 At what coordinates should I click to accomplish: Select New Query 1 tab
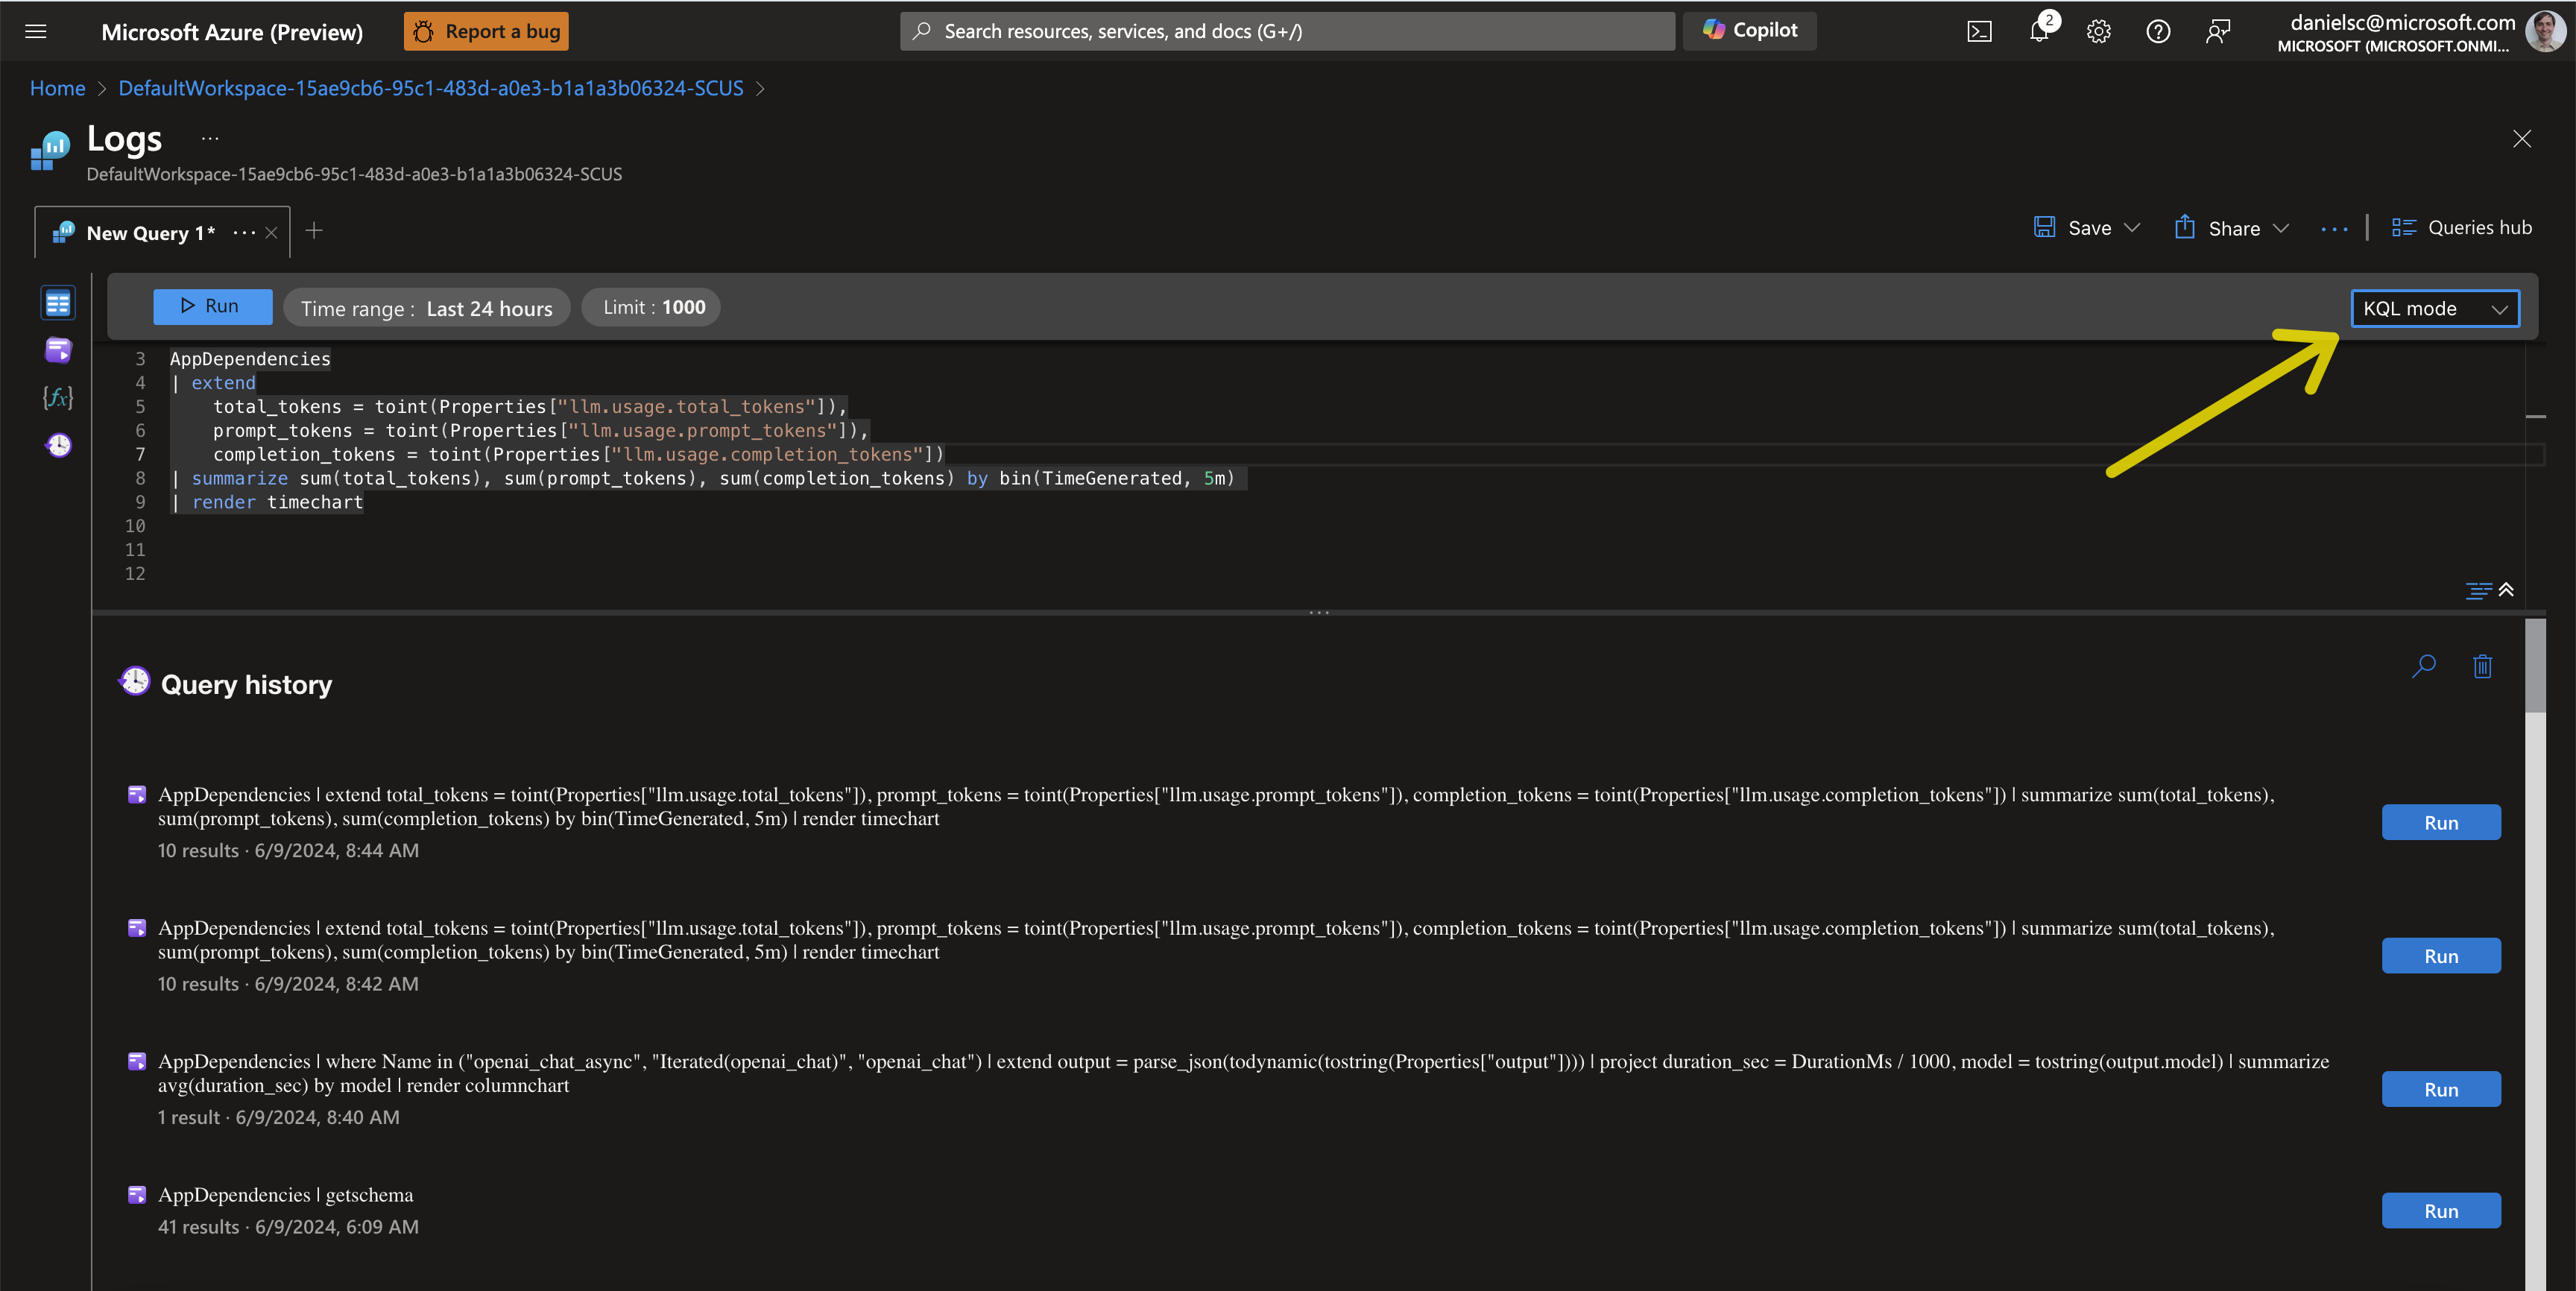coord(150,233)
